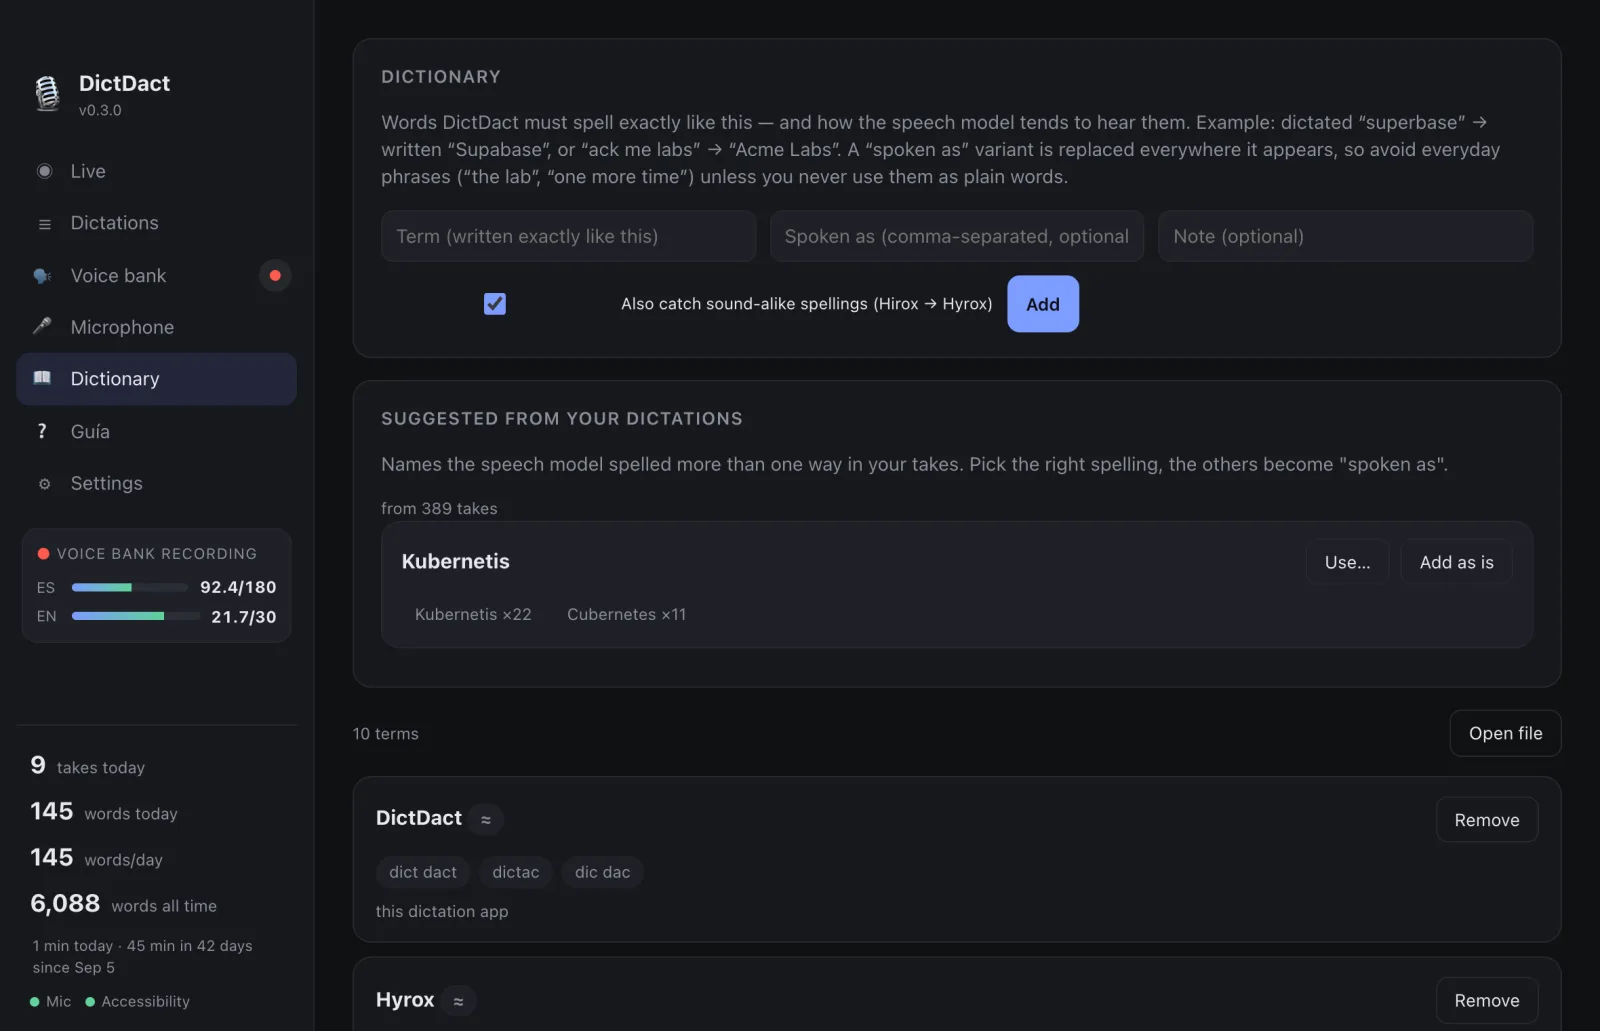Go to Dictations in the sidebar
1600x1031 pixels.
point(156,223)
